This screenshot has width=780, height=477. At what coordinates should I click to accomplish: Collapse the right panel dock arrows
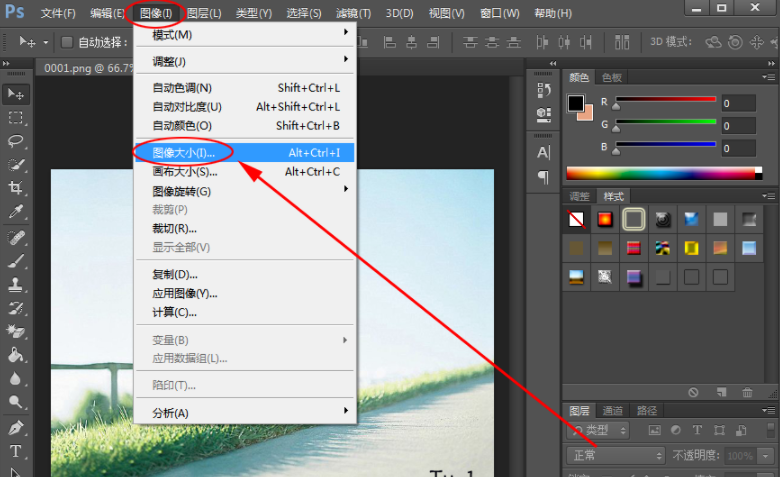(771, 64)
